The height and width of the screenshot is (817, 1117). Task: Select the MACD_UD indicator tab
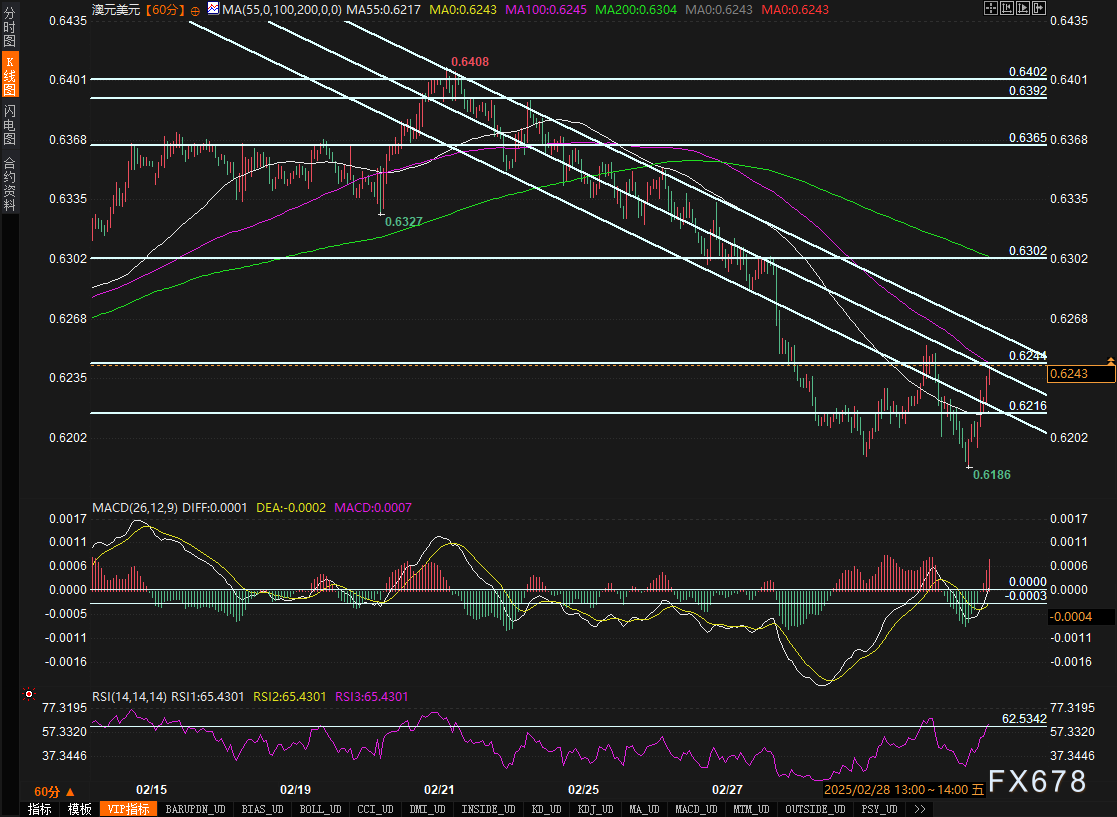point(694,809)
